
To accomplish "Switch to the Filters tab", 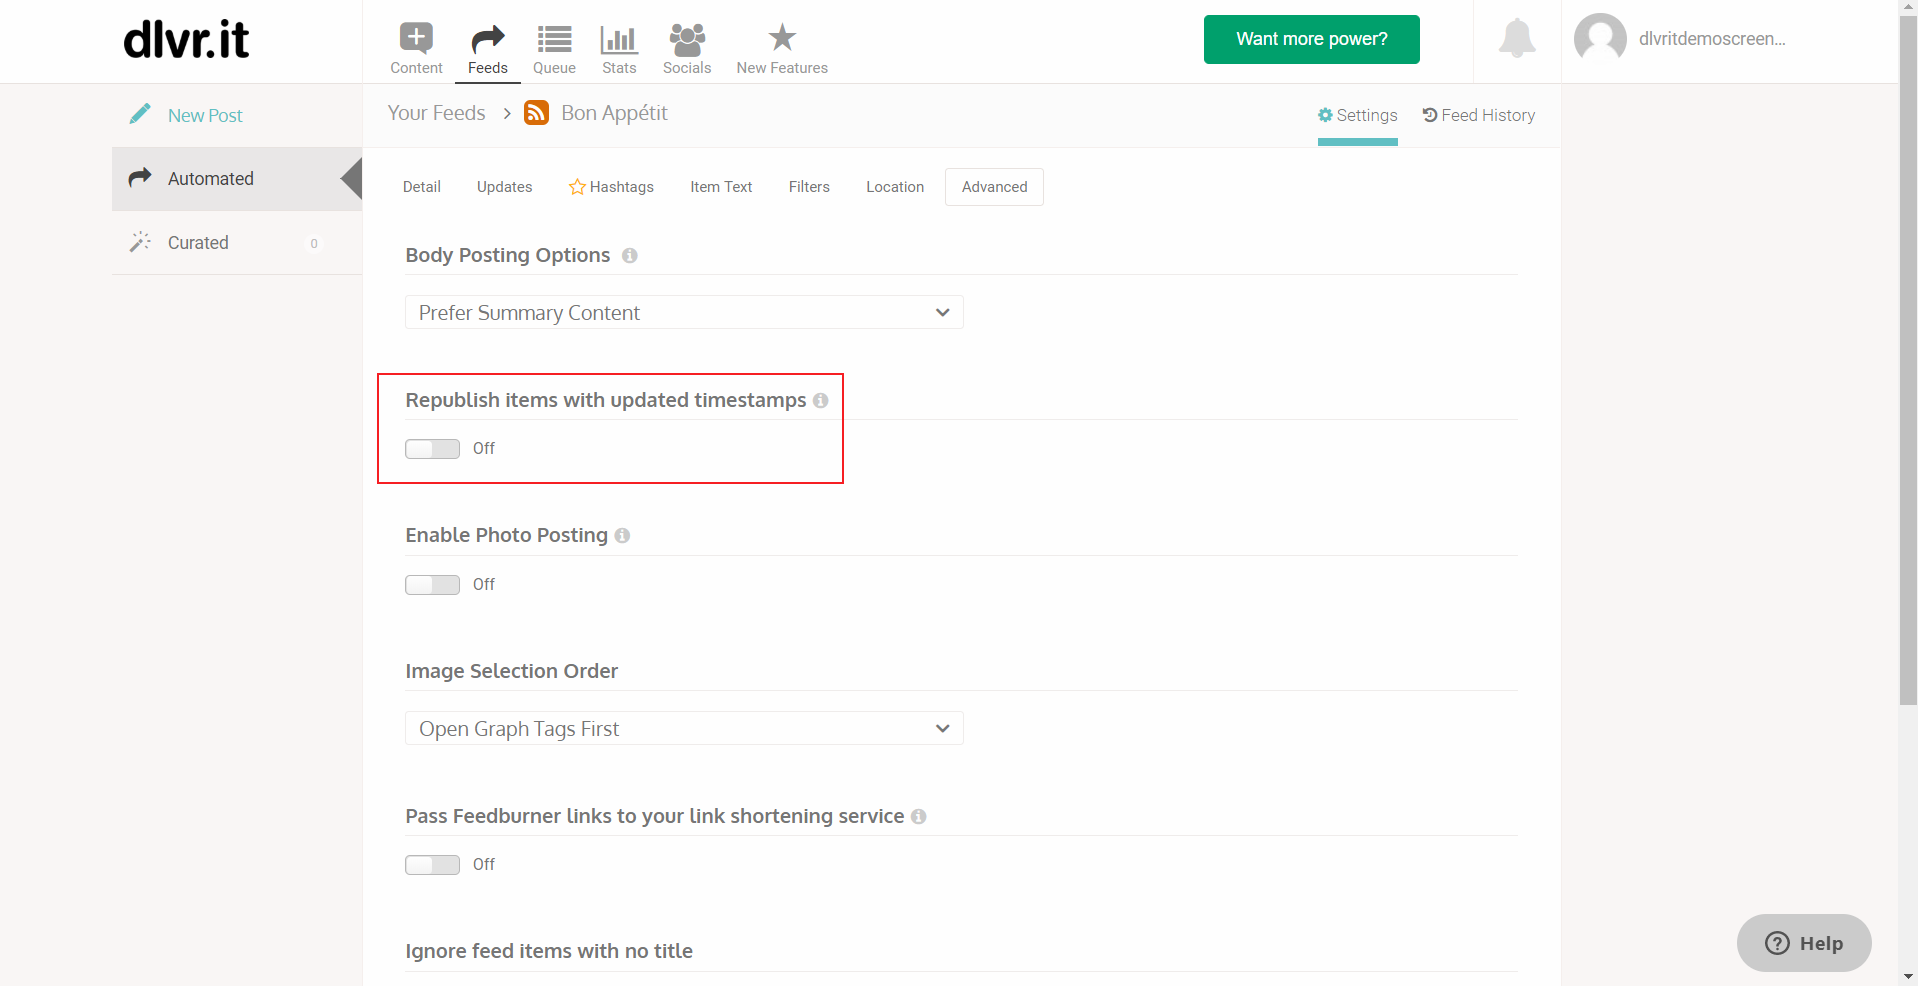I will [x=809, y=187].
